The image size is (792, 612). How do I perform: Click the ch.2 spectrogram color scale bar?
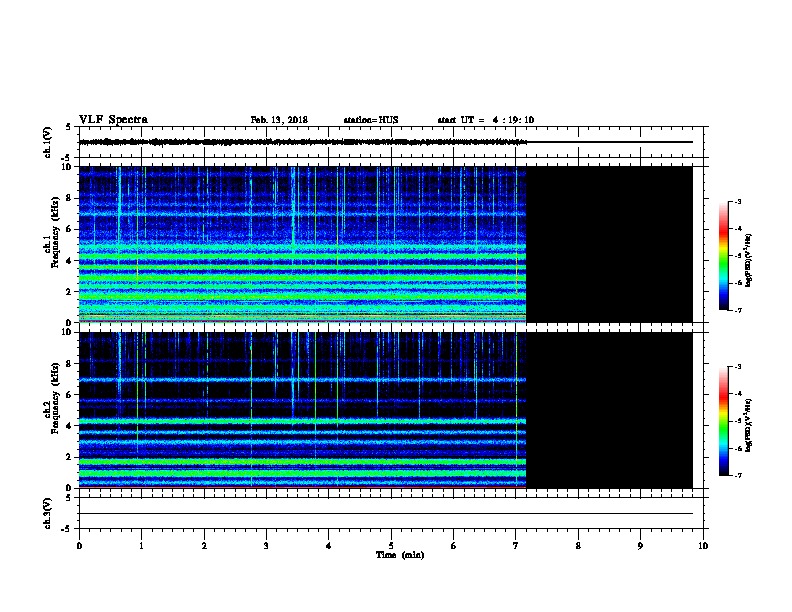723,421
